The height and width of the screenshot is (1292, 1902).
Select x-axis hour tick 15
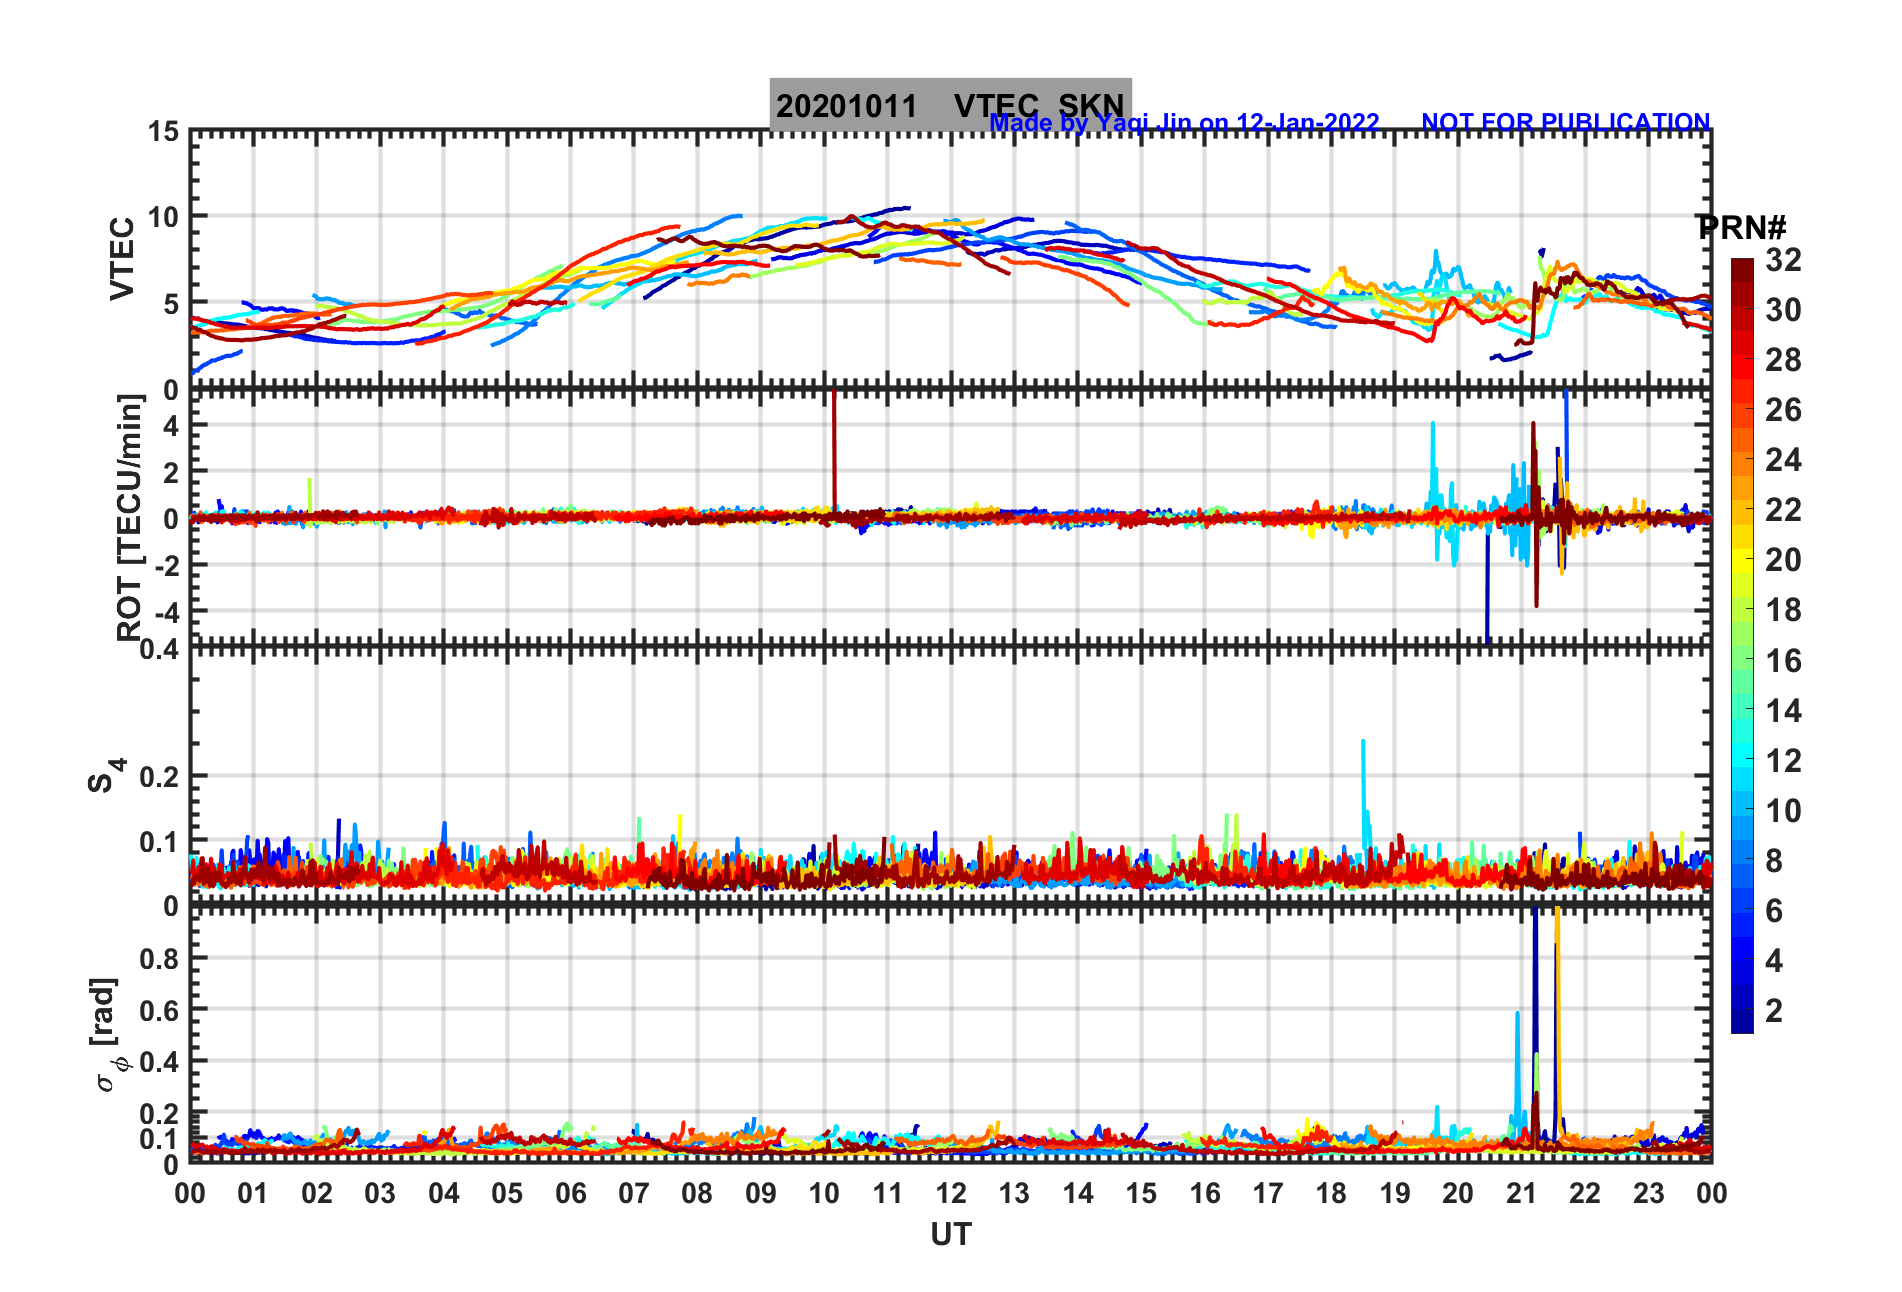point(1141,1193)
